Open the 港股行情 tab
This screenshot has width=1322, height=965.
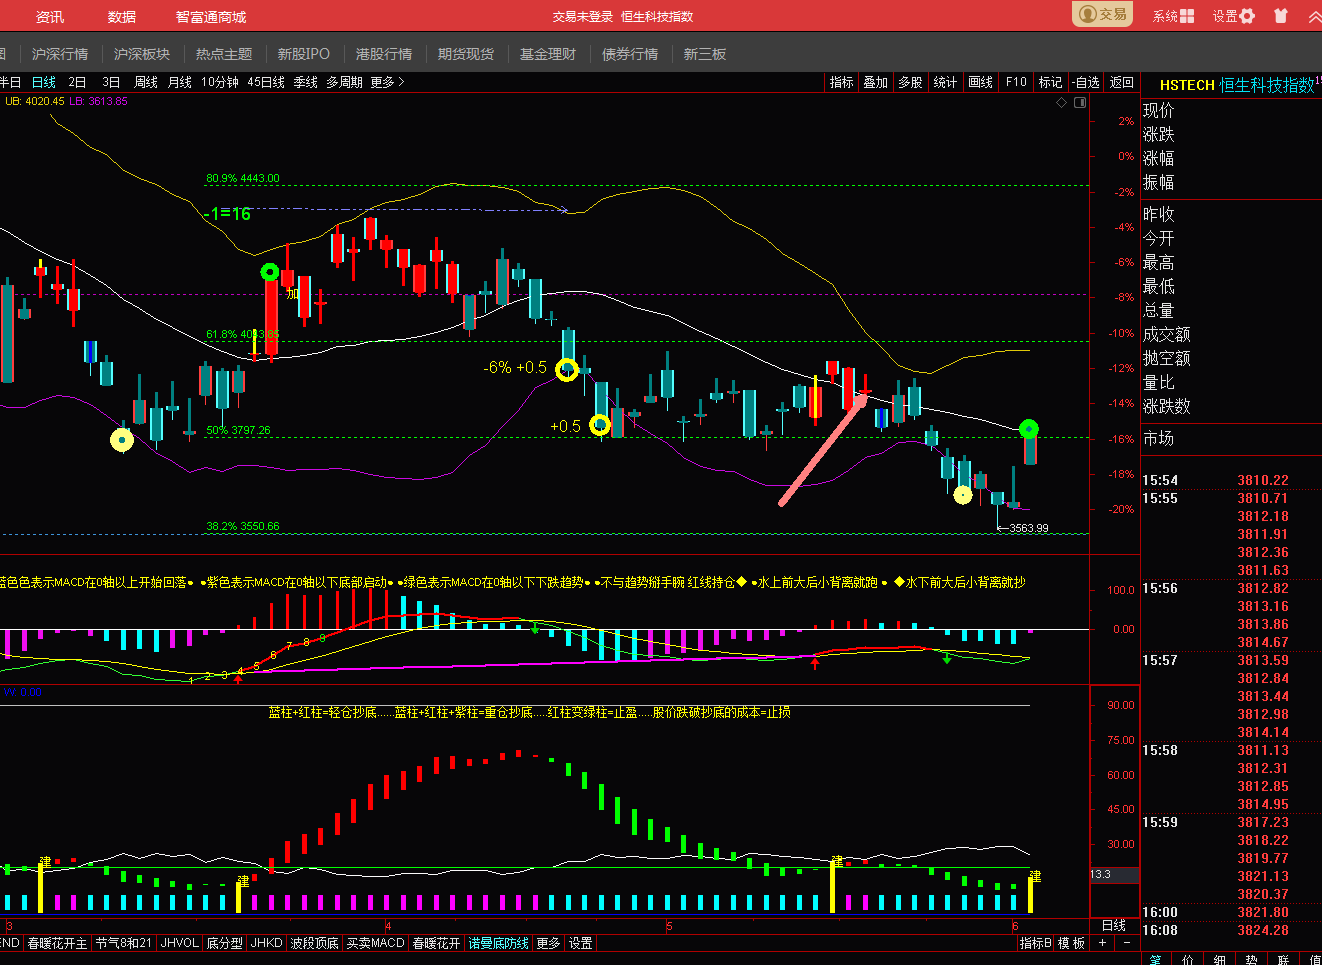[x=384, y=54]
